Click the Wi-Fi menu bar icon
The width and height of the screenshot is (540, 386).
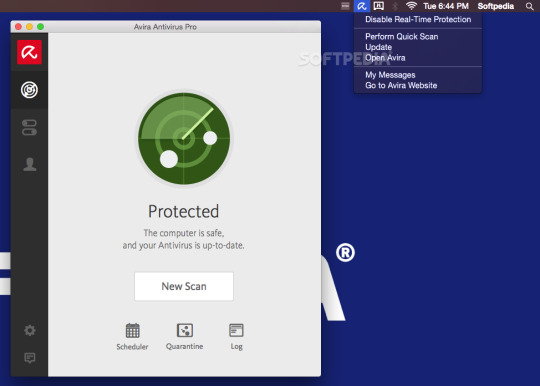pyautogui.click(x=411, y=6)
